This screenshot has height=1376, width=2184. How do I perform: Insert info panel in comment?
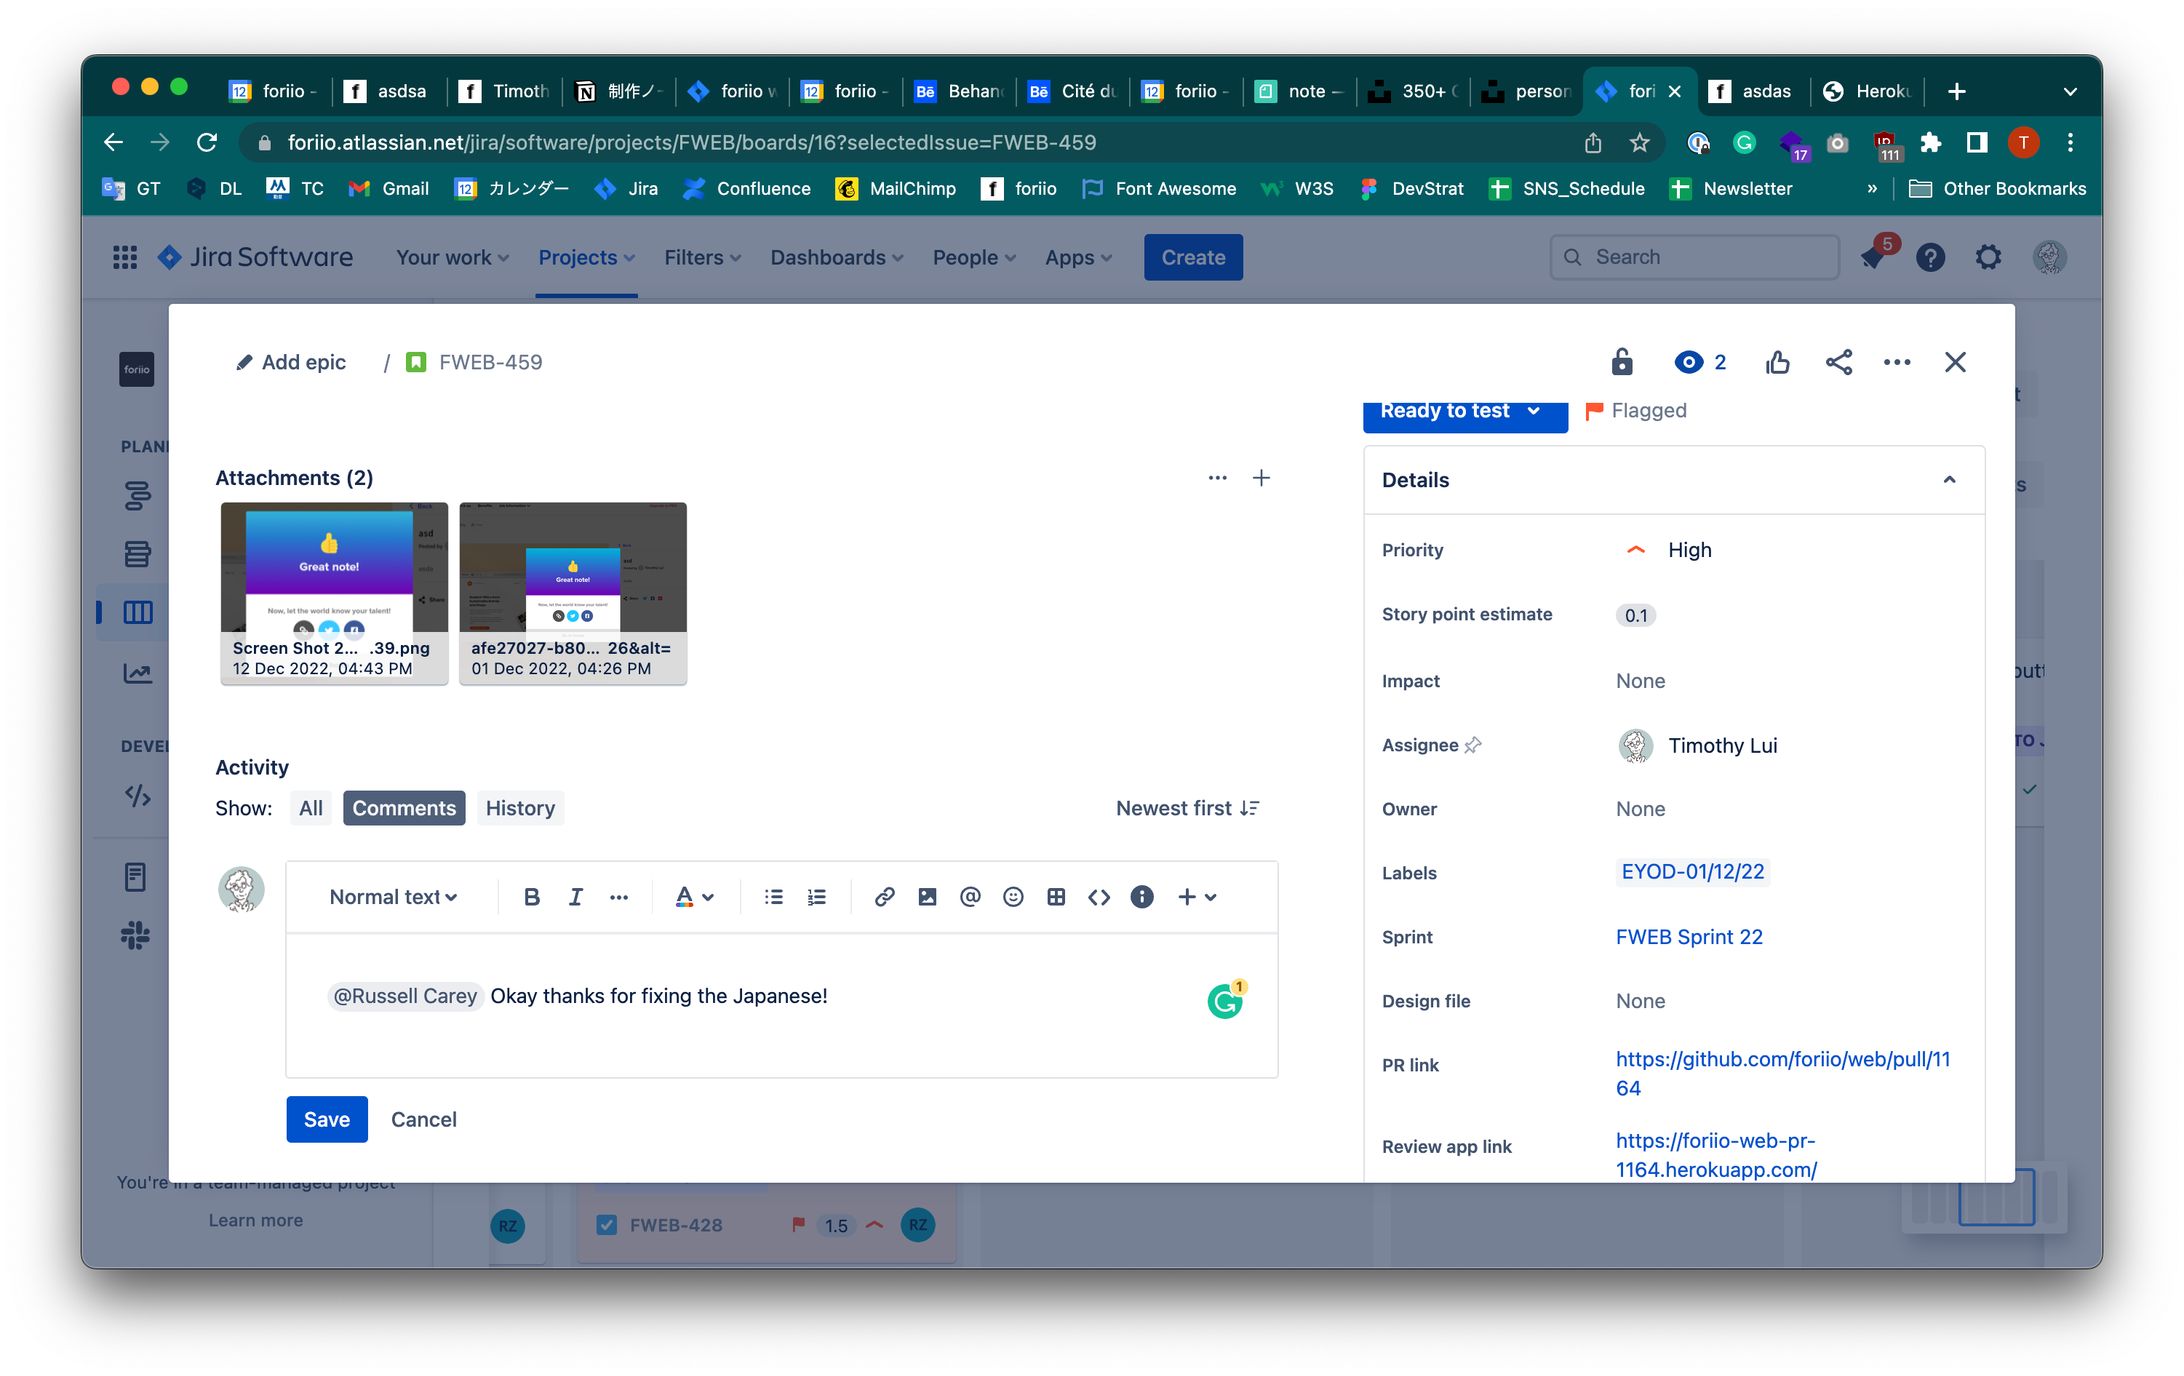[x=1142, y=897]
